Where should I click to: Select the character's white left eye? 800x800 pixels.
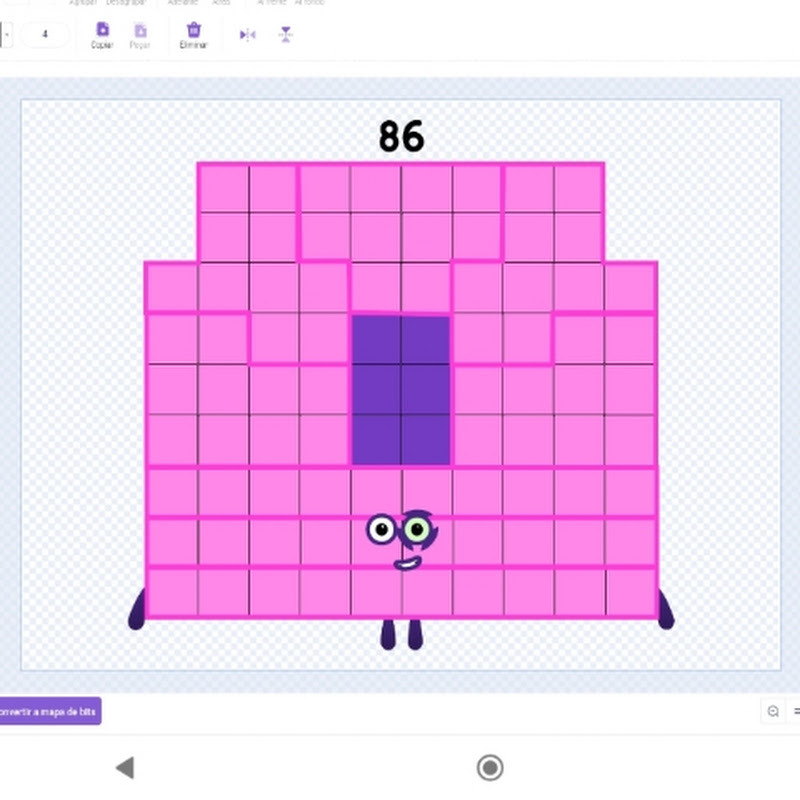(381, 529)
